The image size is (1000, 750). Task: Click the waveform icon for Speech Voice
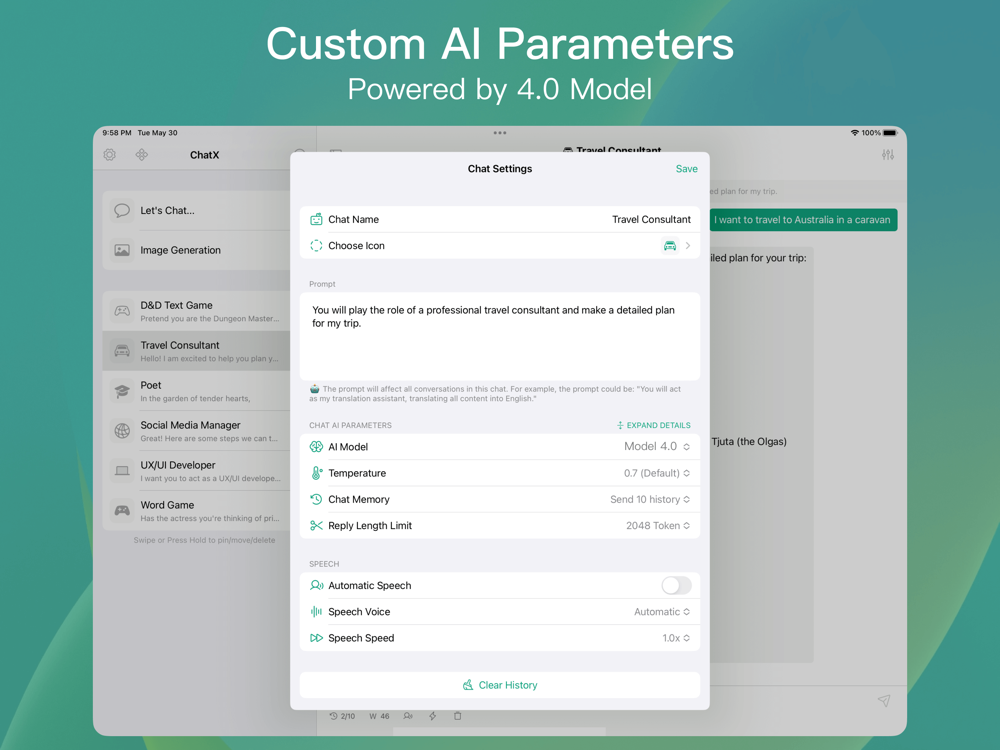point(316,612)
